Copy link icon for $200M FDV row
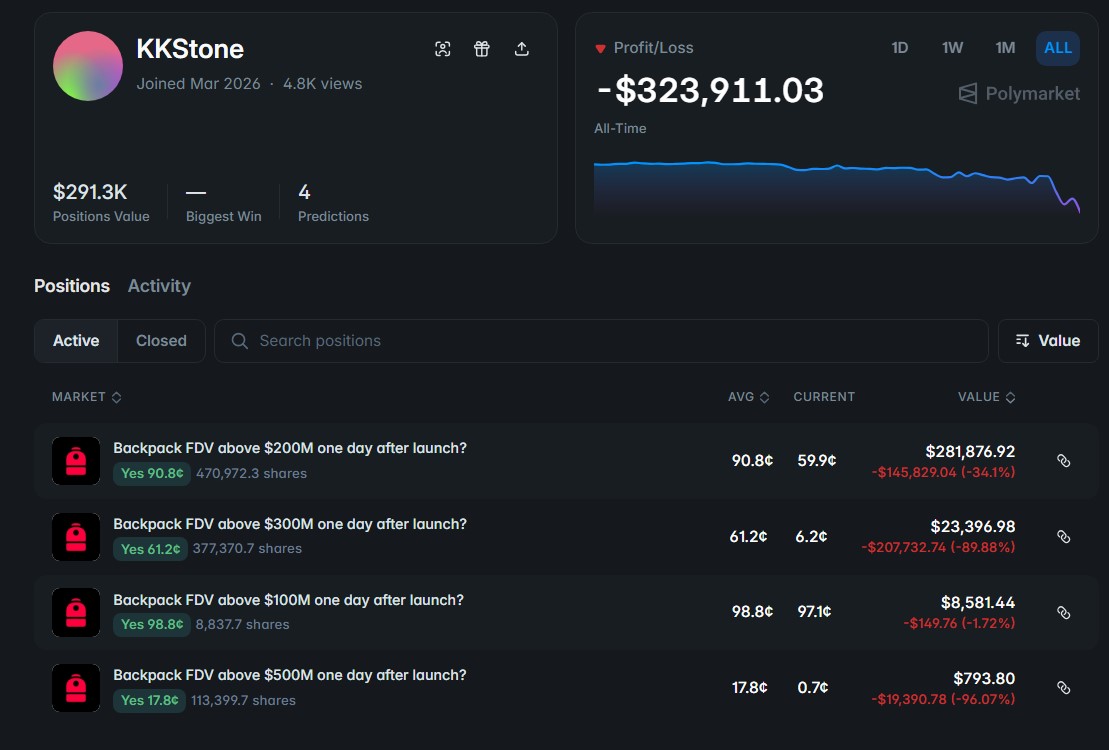The height and width of the screenshot is (750, 1109). (x=1063, y=461)
